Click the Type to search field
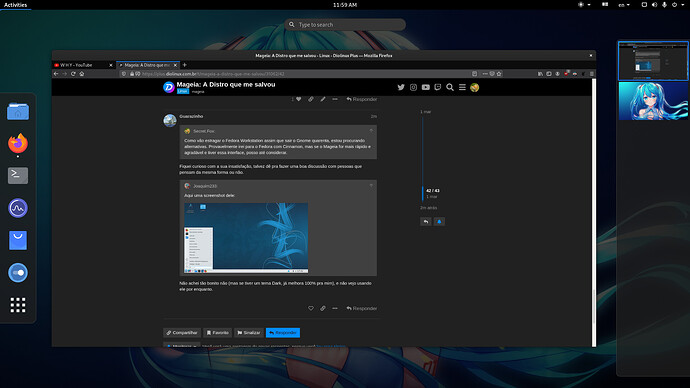The height and width of the screenshot is (388, 690). pyautogui.click(x=345, y=25)
